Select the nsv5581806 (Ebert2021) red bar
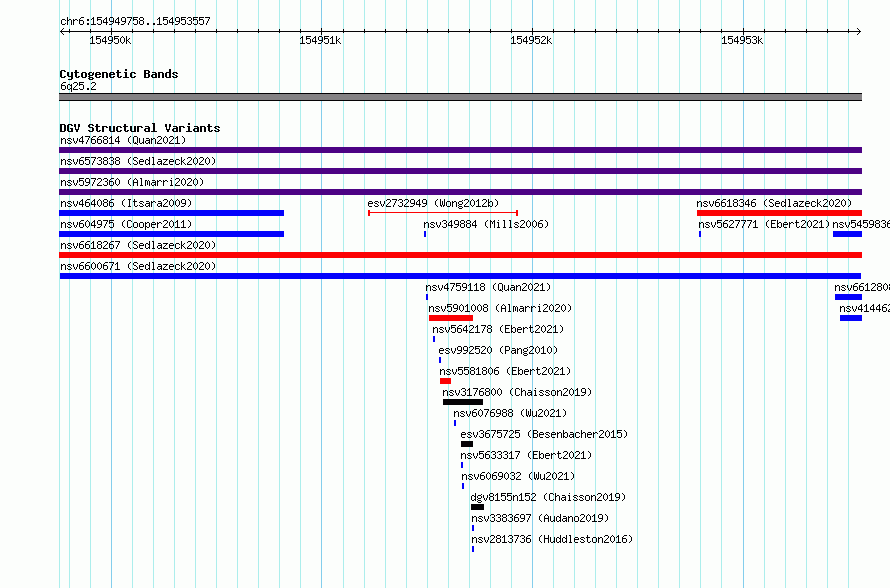 click(x=446, y=381)
